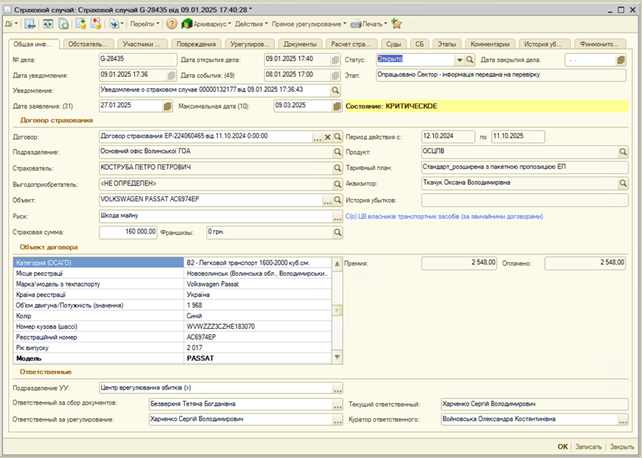Switch to the Участники tab
The height and width of the screenshot is (458, 642).
(142, 44)
